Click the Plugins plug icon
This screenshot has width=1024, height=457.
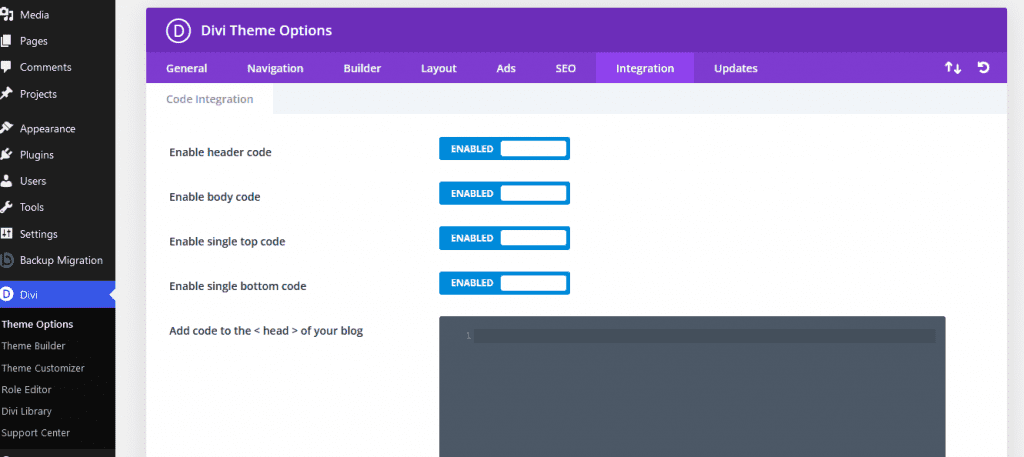tap(6, 155)
